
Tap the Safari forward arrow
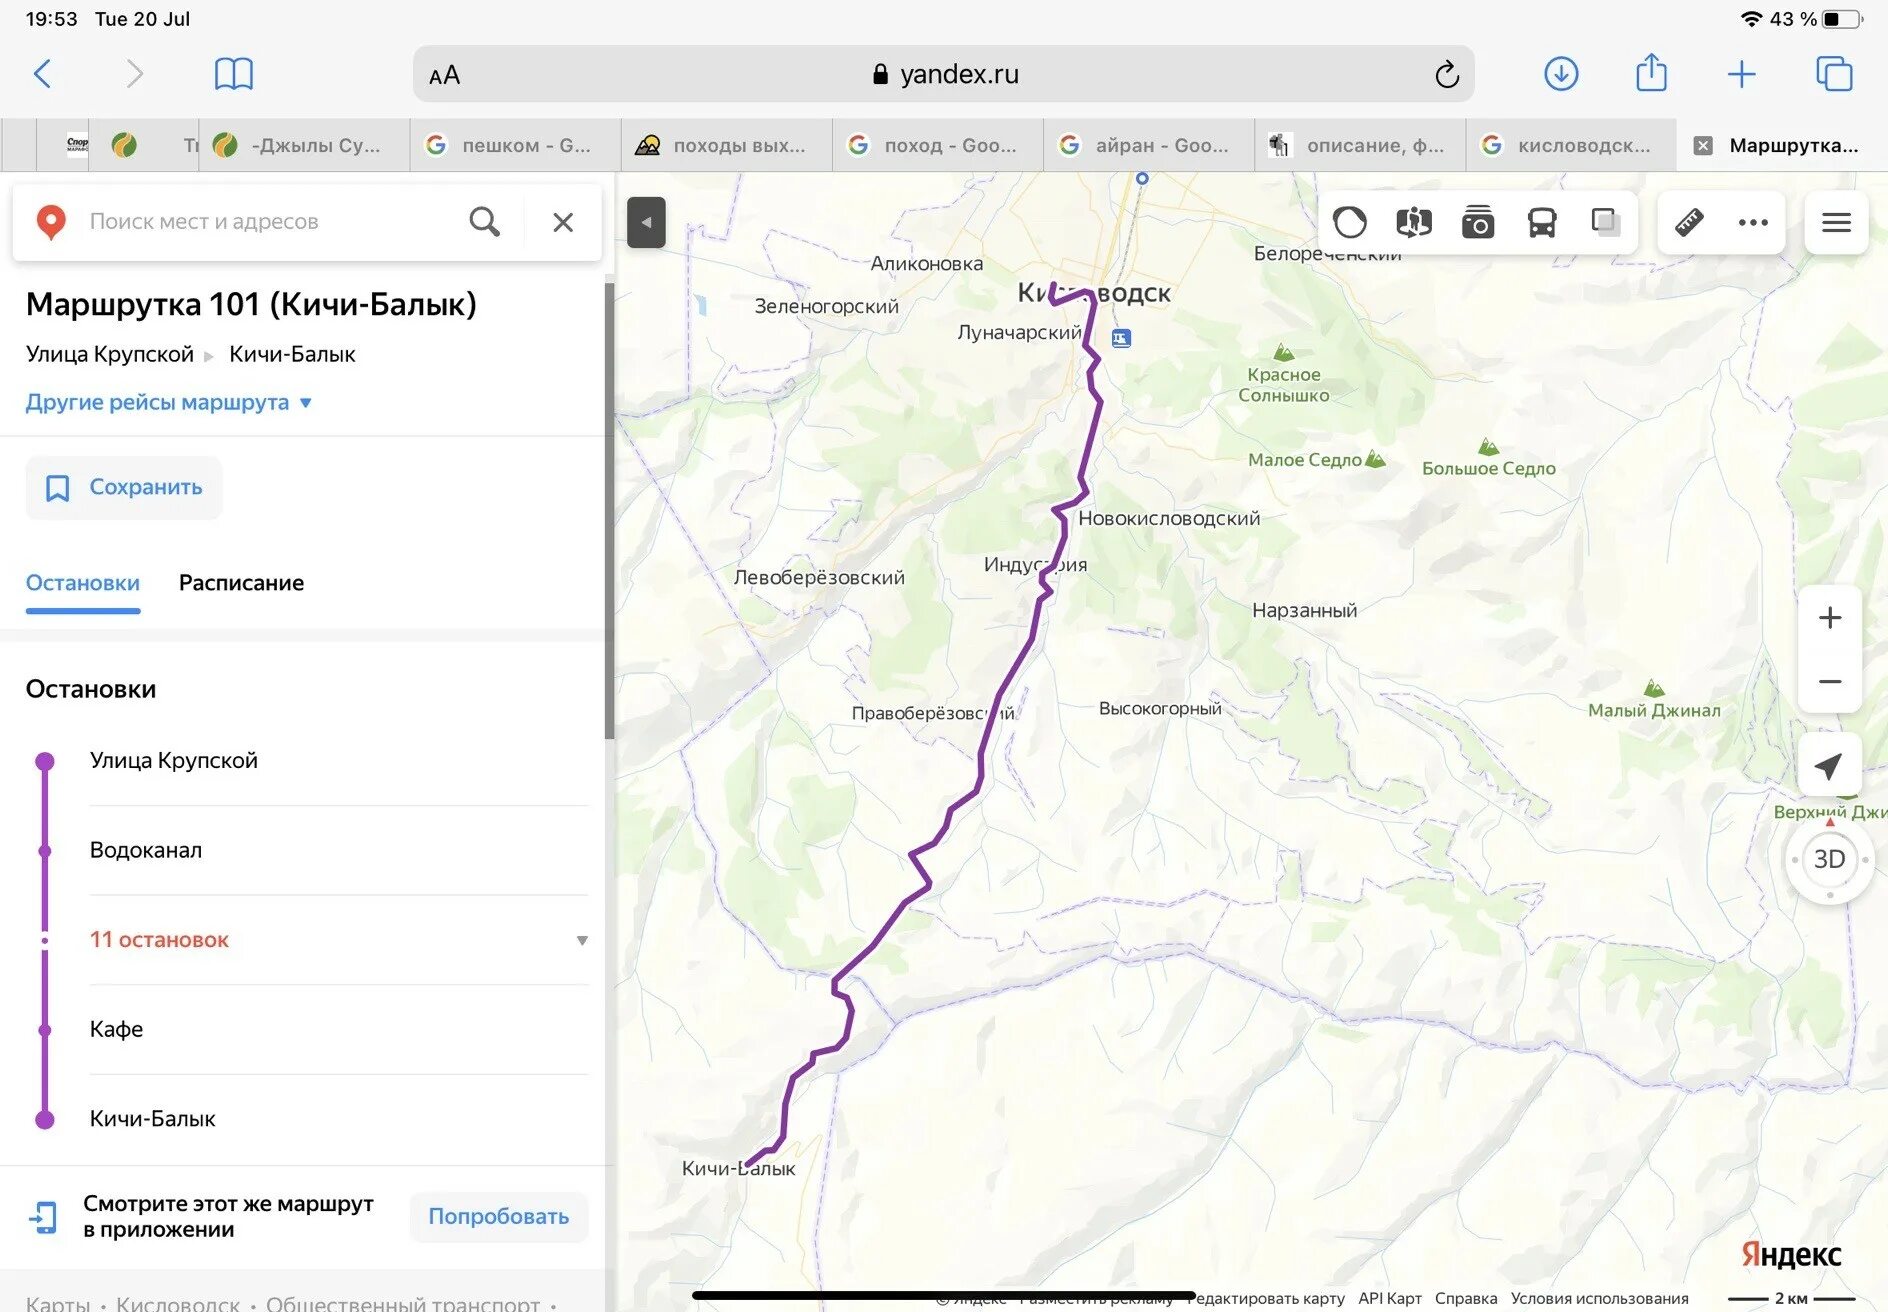[134, 74]
